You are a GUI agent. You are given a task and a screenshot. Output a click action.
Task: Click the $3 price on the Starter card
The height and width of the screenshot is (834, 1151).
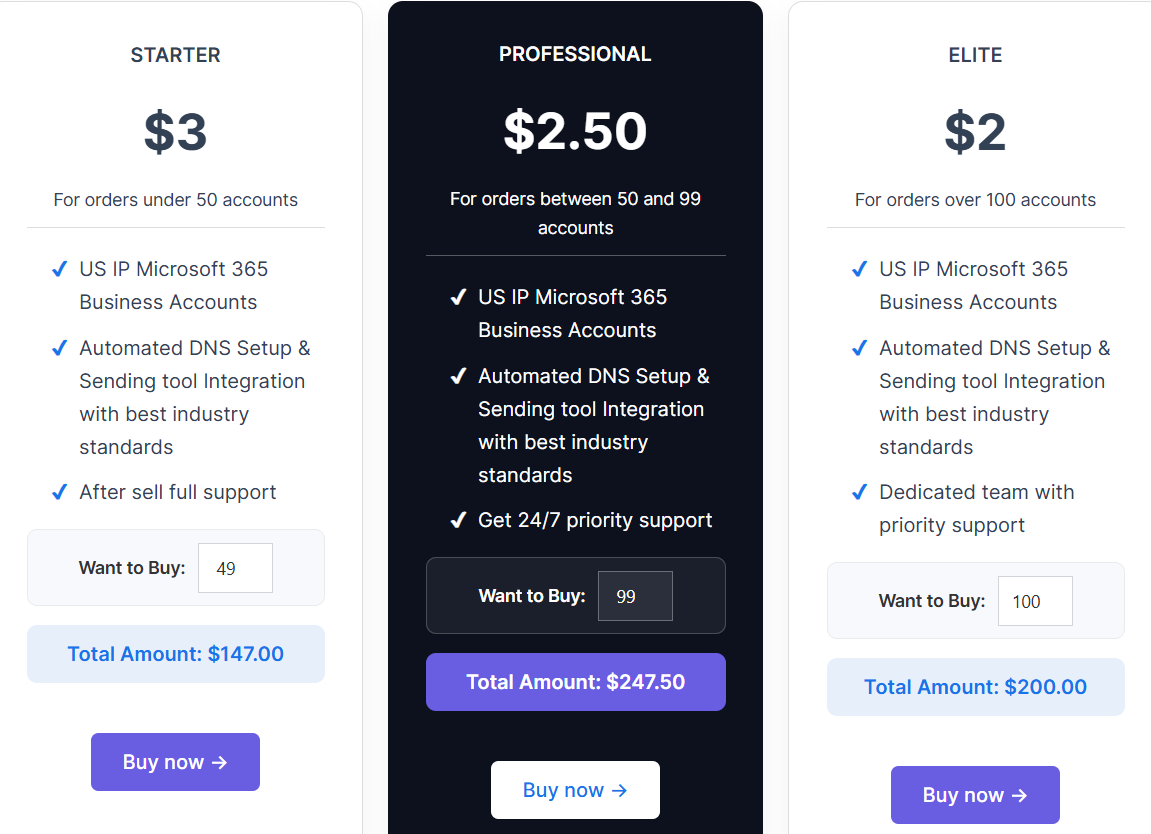(x=175, y=133)
